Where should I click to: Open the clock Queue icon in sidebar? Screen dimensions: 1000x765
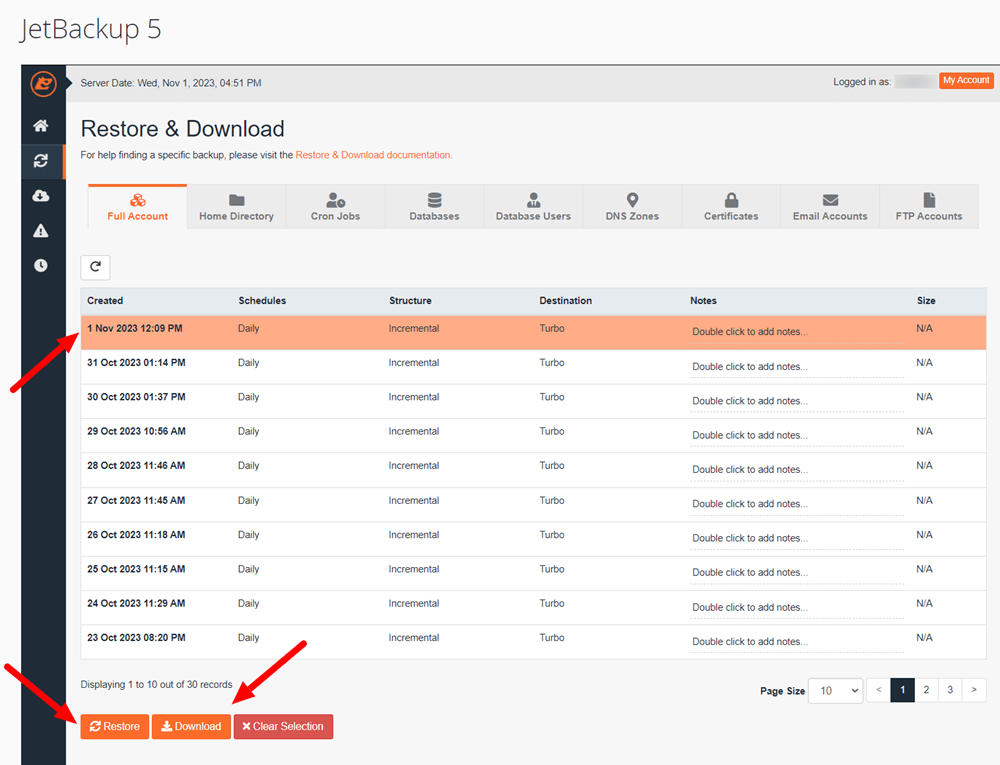click(x=41, y=265)
